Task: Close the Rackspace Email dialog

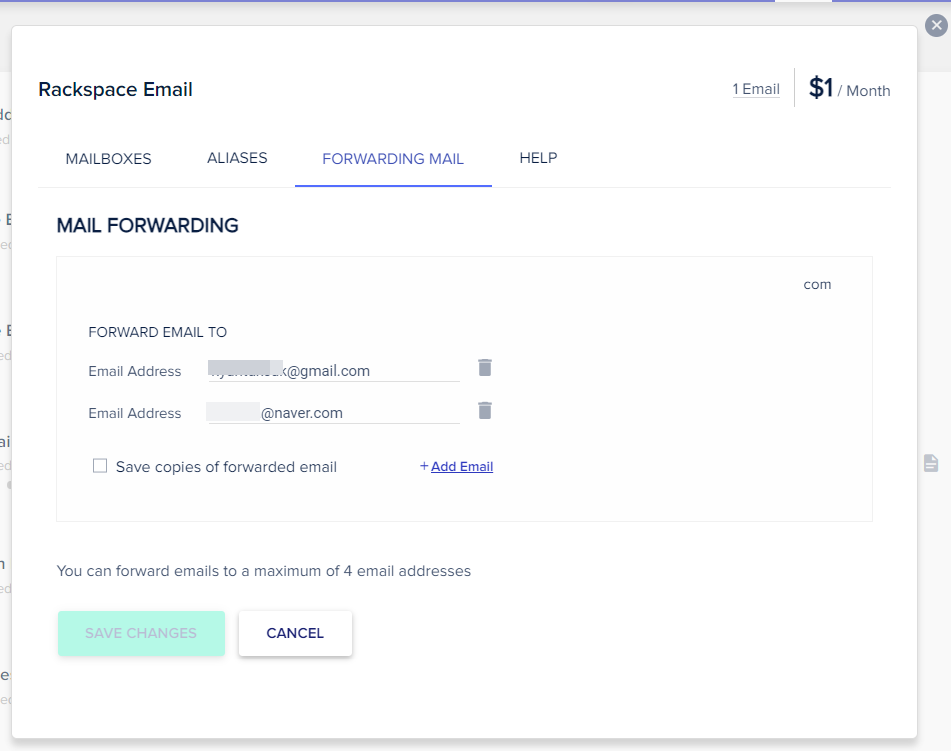Action: tap(936, 25)
